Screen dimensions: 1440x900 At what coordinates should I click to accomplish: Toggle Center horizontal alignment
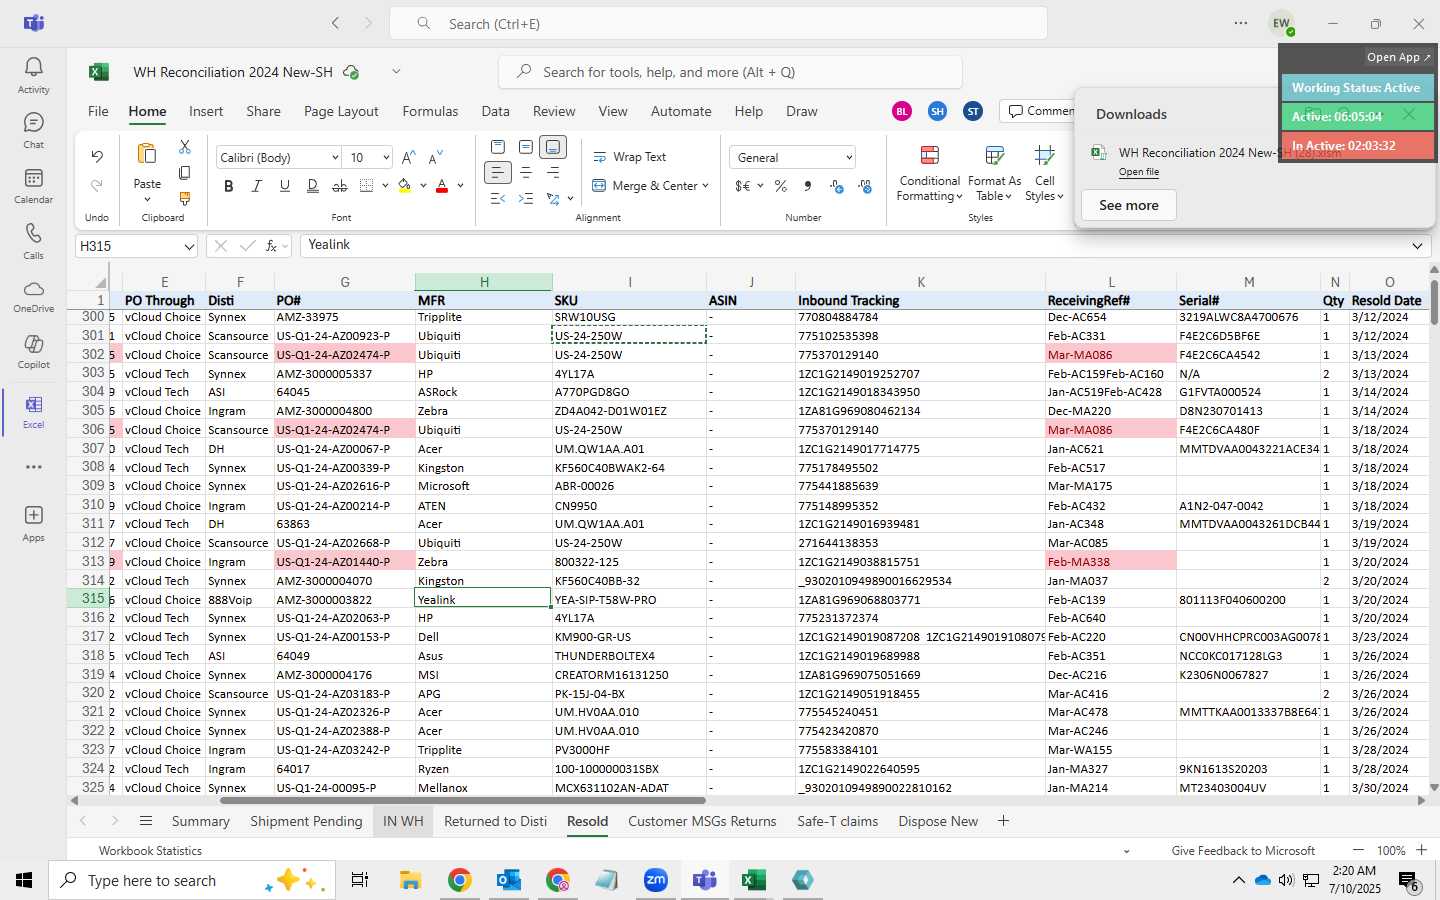point(526,173)
